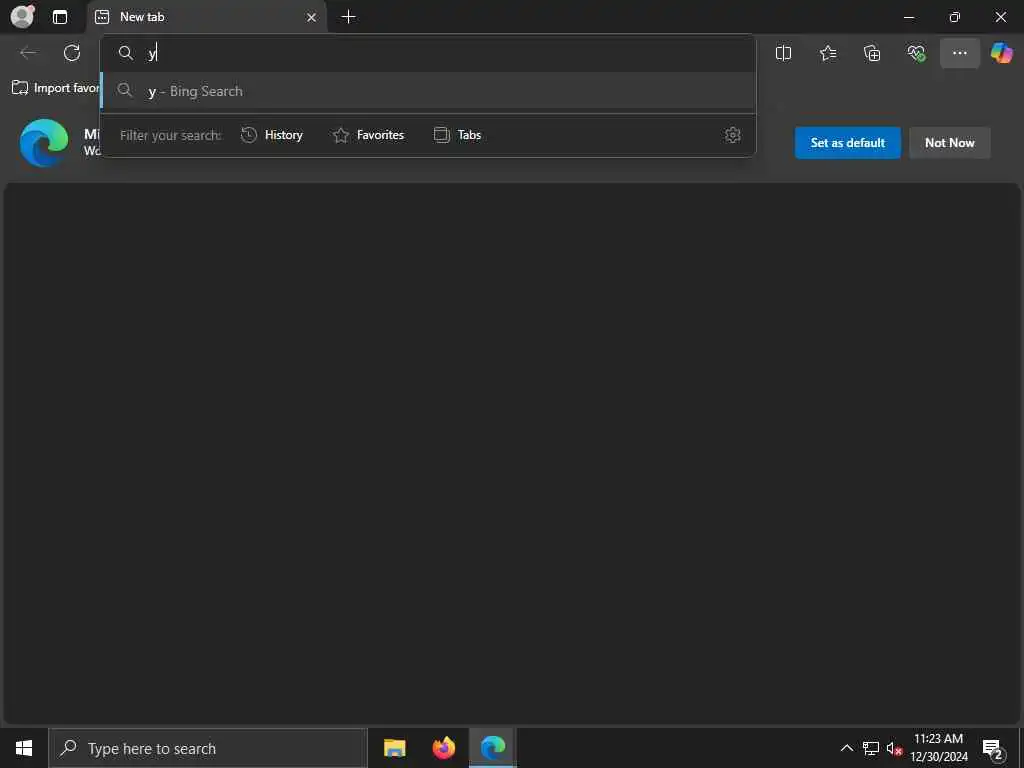Open the Copilot sidebar
This screenshot has width=1024, height=768.
(1002, 53)
